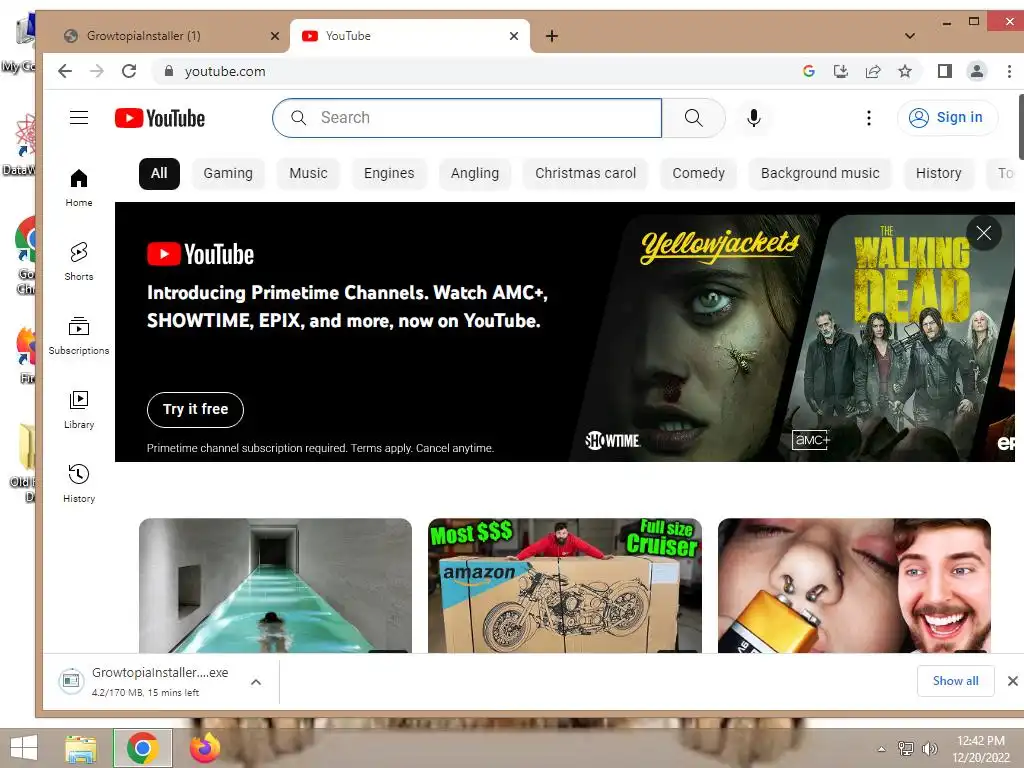The width and height of the screenshot is (1024, 768).
Task: Toggle the Chrome side panel
Action: coord(944,71)
